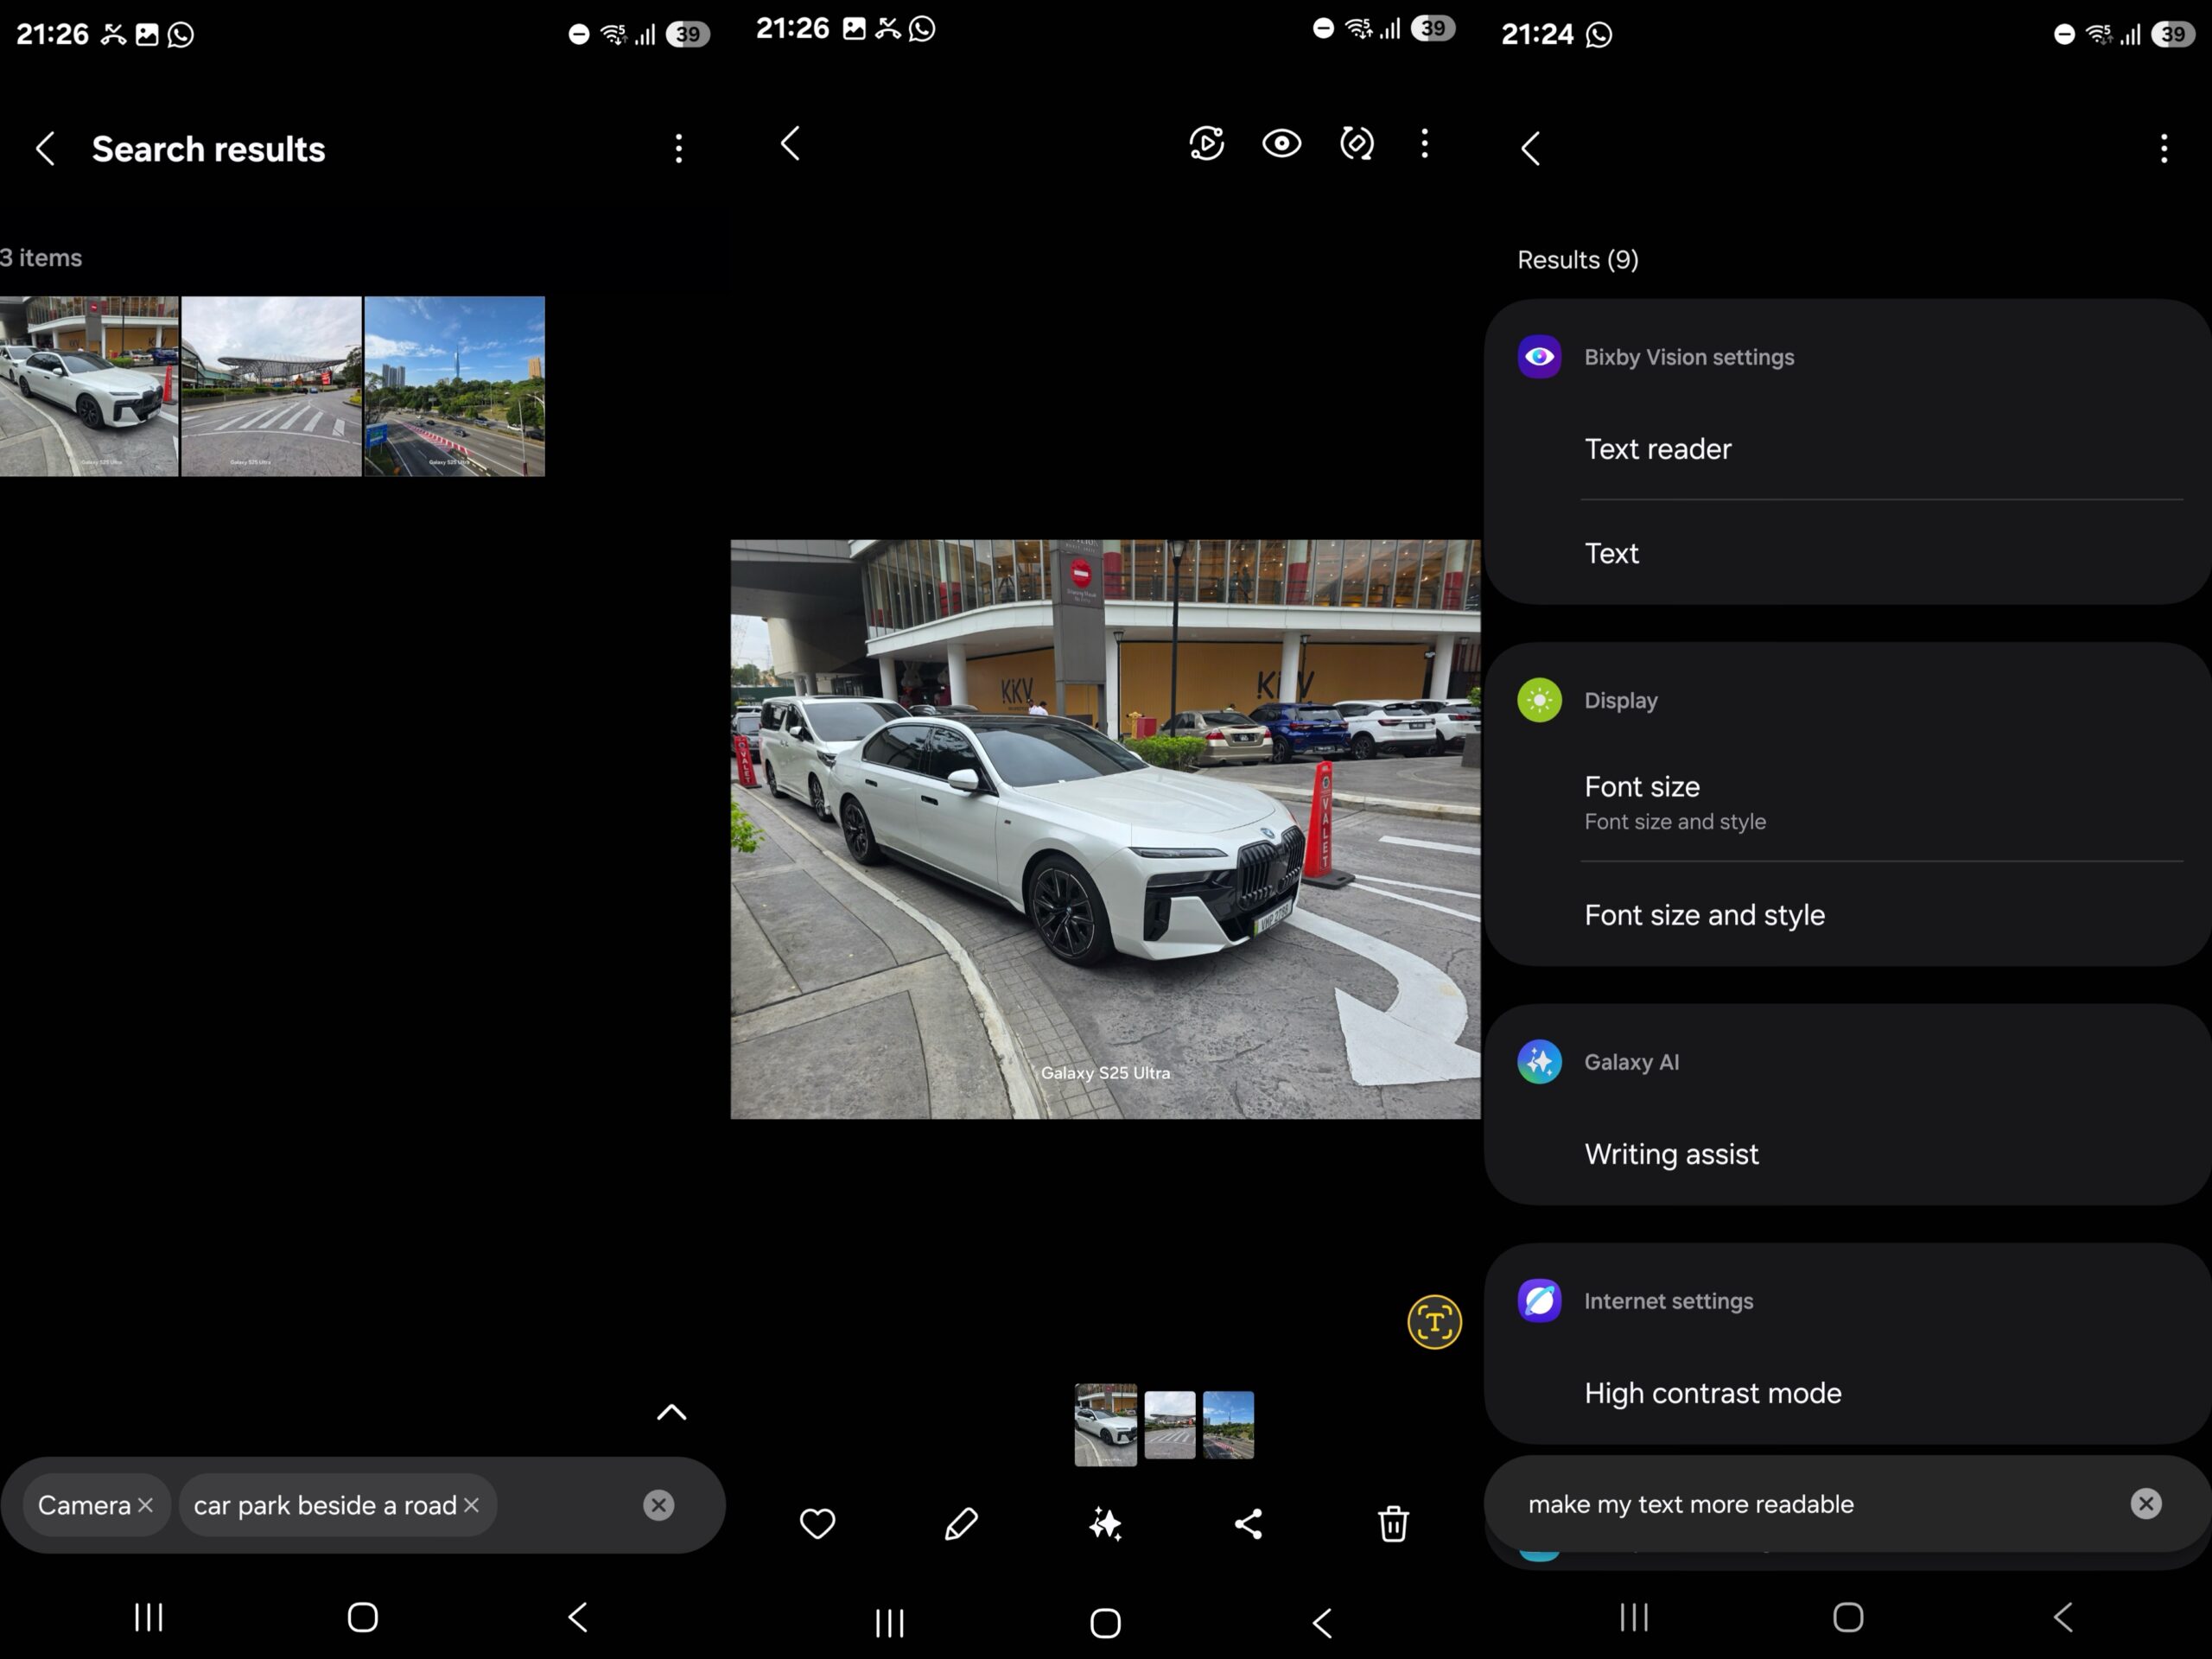Open three-dot menu in photo viewer
This screenshot has width=2212, height=1659.
tap(1425, 143)
